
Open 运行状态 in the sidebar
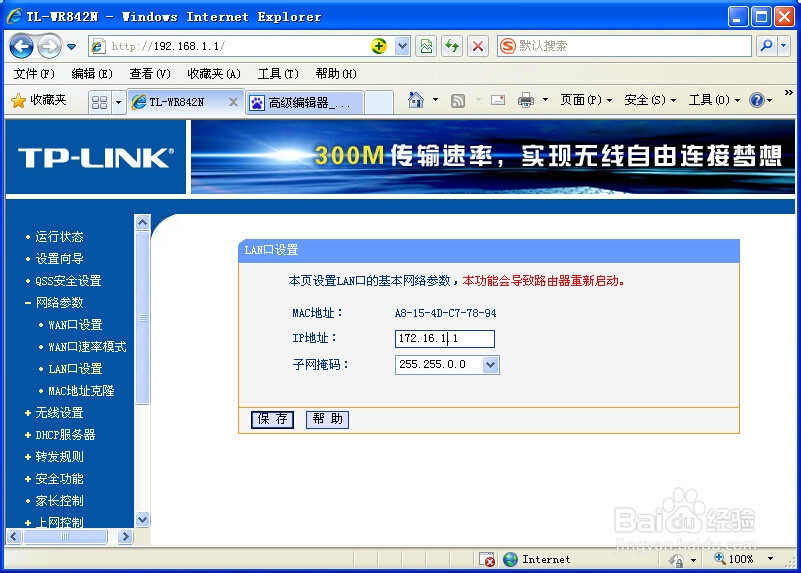tap(59, 237)
